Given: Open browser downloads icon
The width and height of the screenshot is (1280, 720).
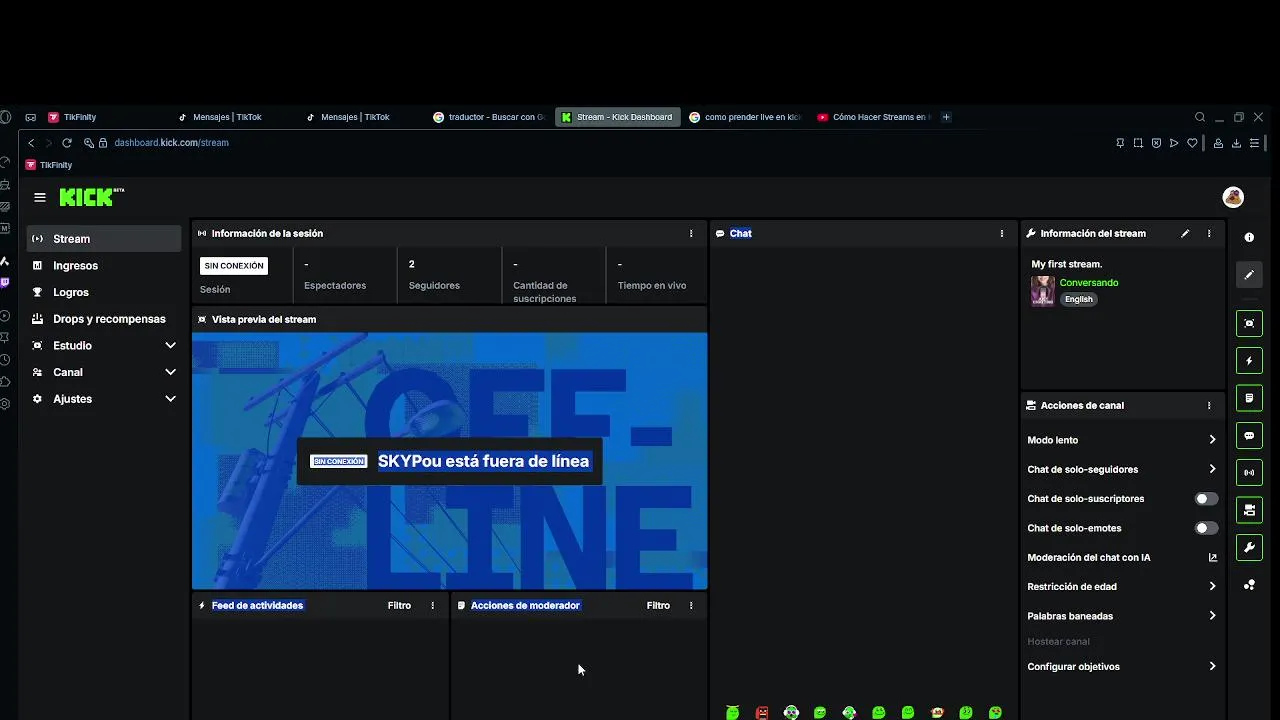Looking at the screenshot, I should (1236, 143).
